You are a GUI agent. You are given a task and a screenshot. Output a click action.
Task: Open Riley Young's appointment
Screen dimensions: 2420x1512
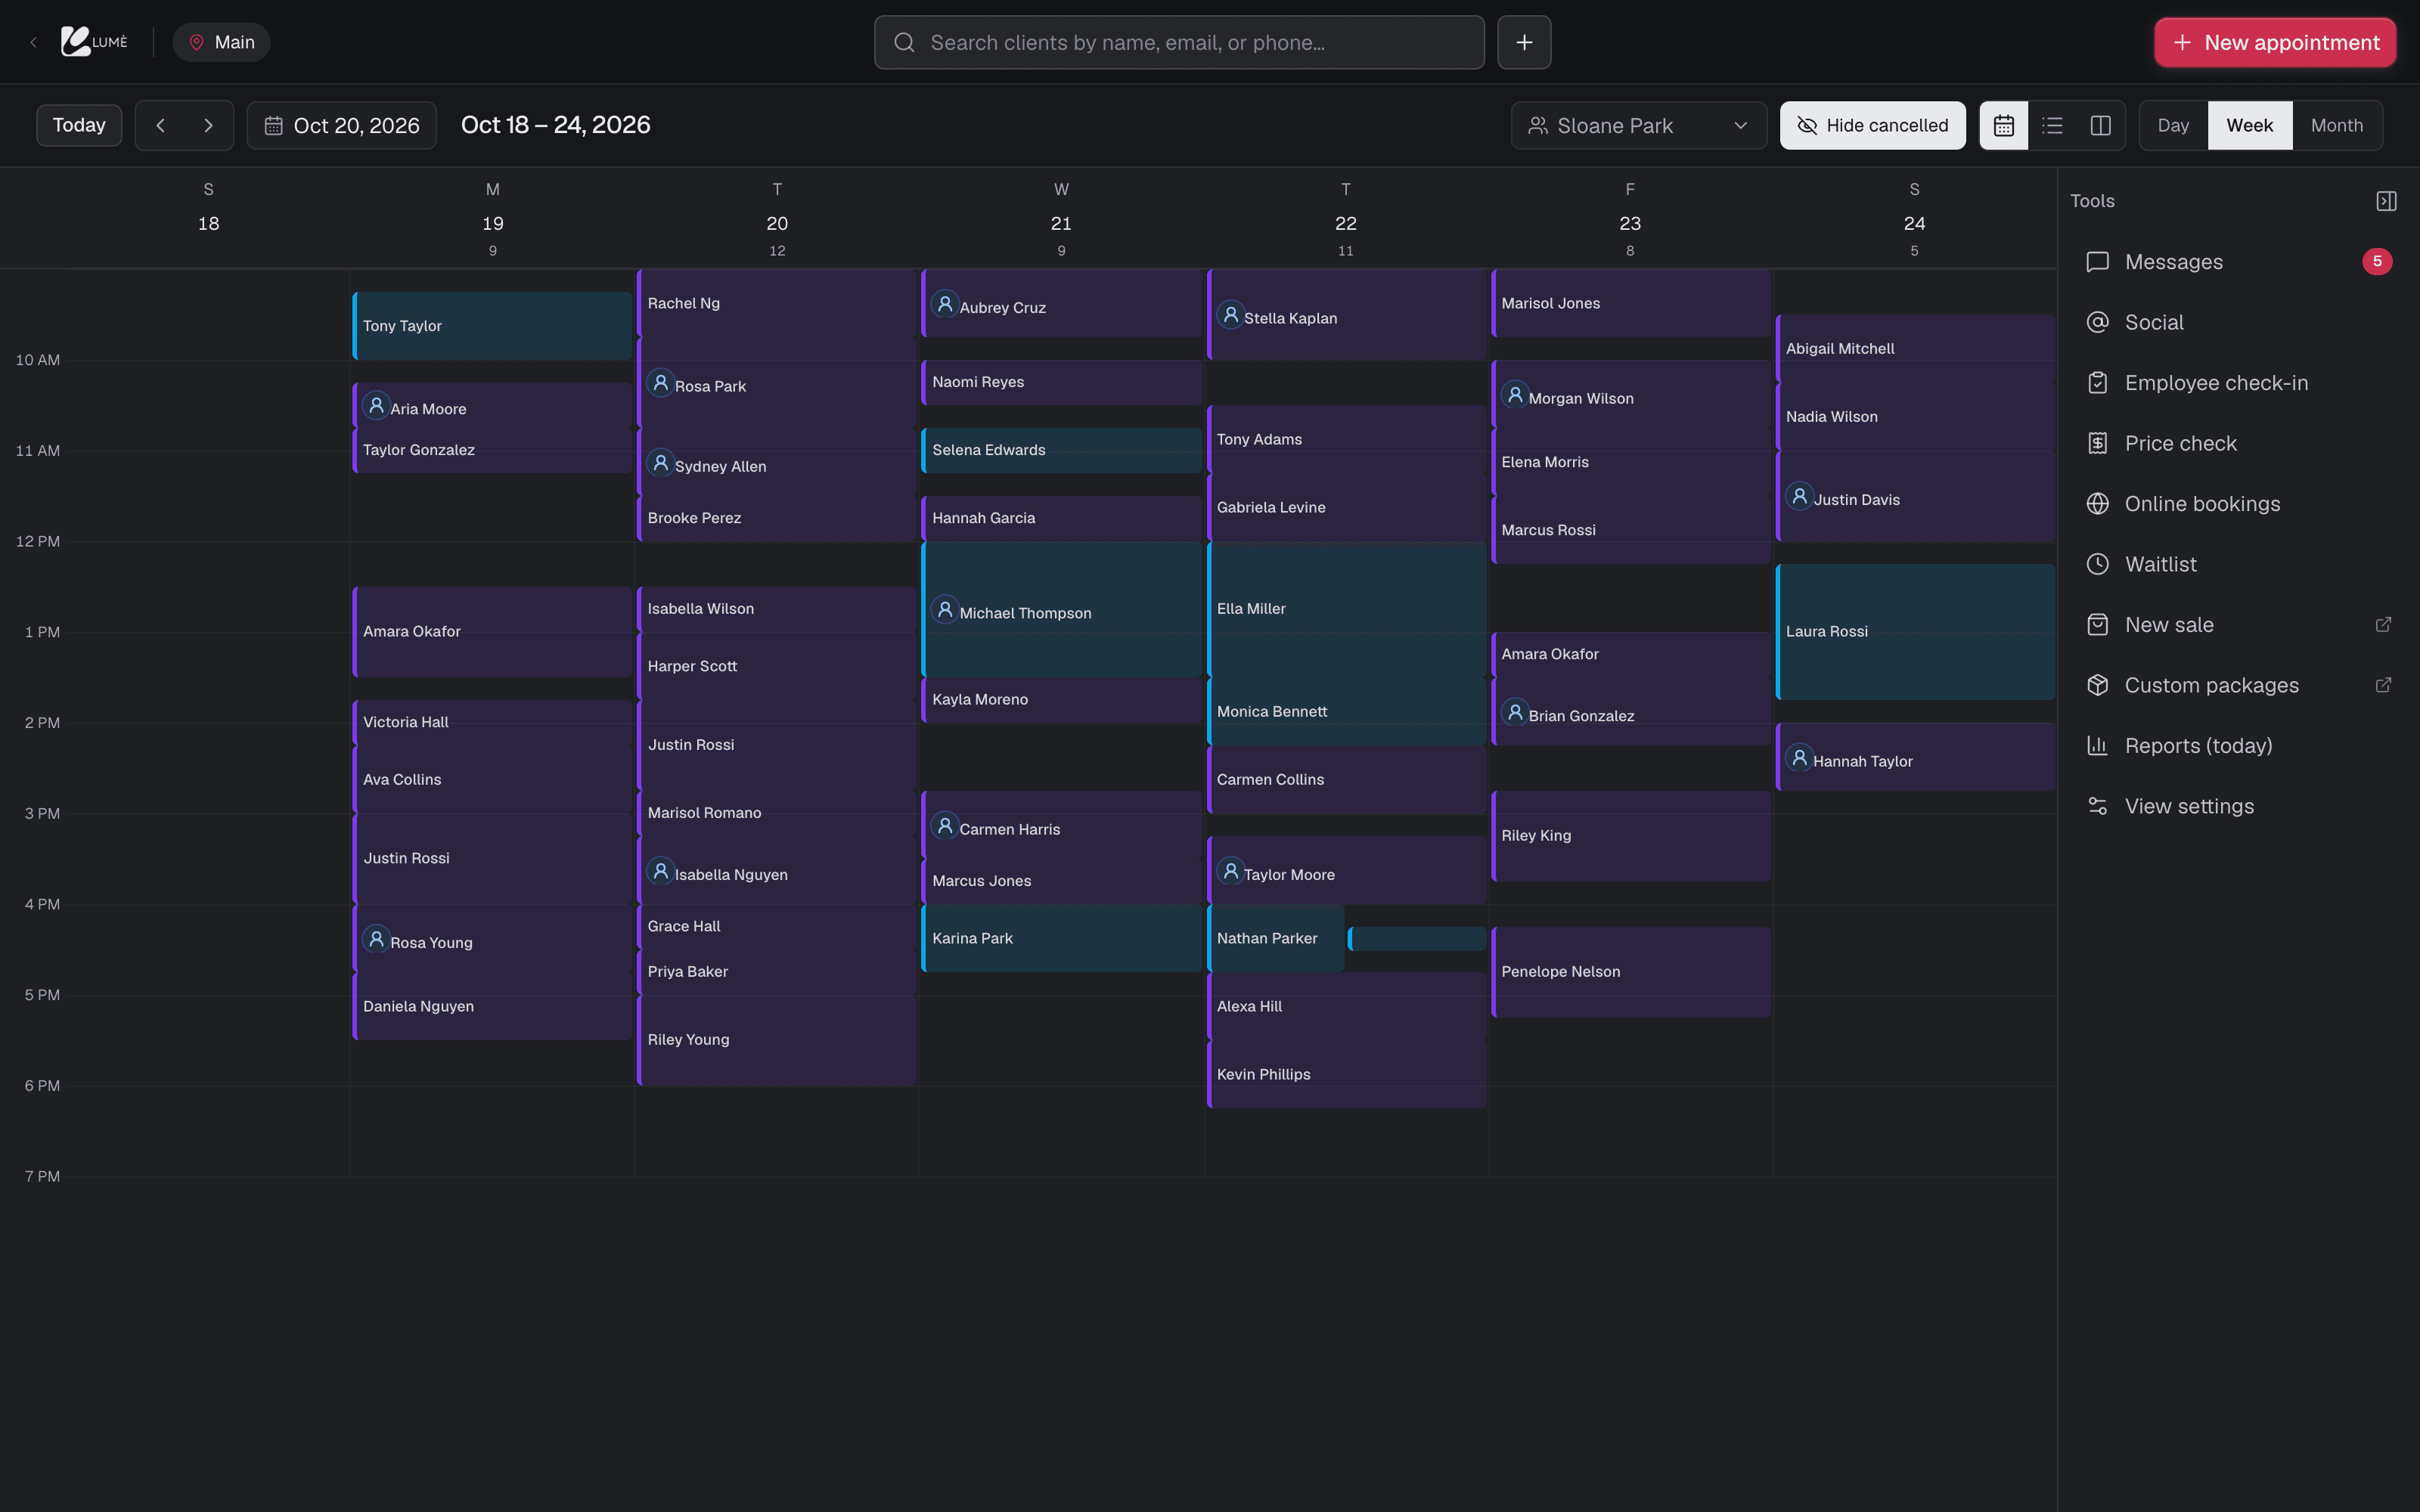click(x=777, y=1040)
